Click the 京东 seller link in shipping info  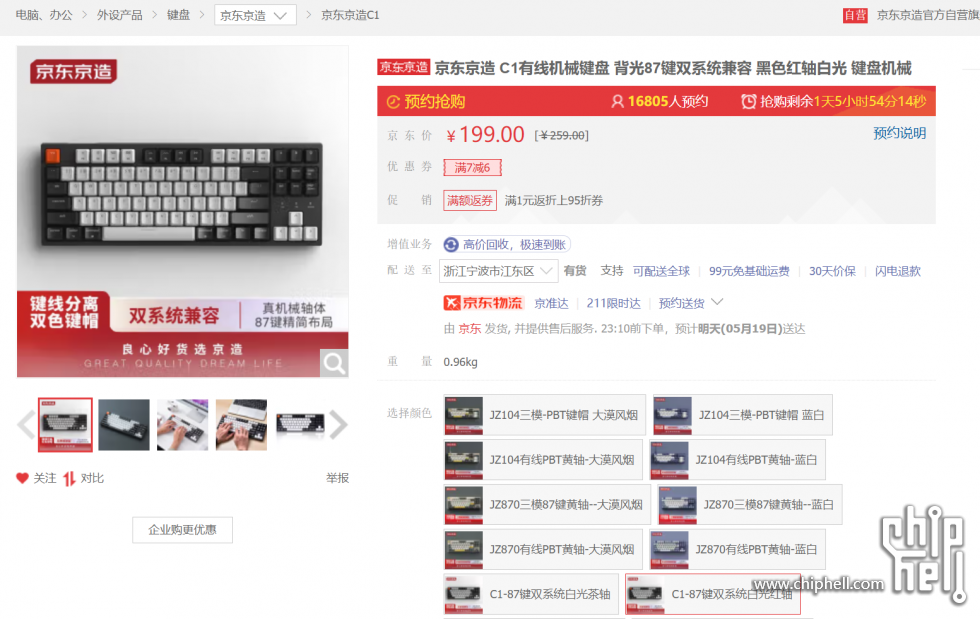469,329
